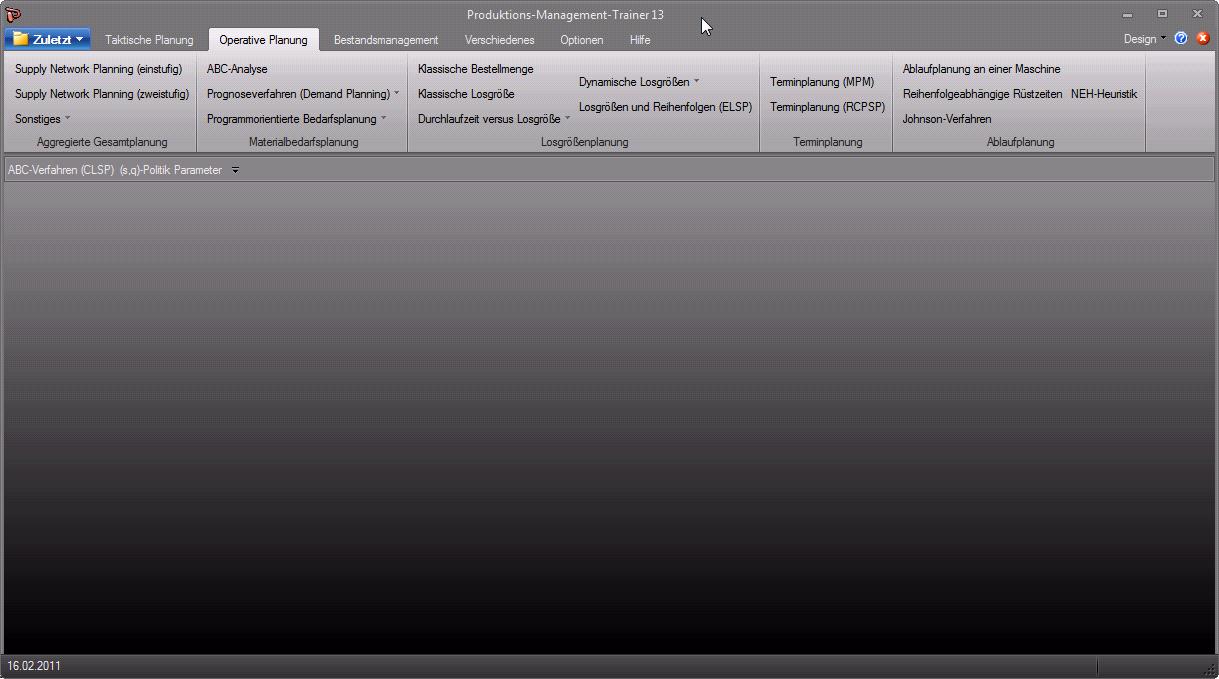Switch to the Taktische Planung tab
The image size is (1219, 679).
click(x=149, y=40)
